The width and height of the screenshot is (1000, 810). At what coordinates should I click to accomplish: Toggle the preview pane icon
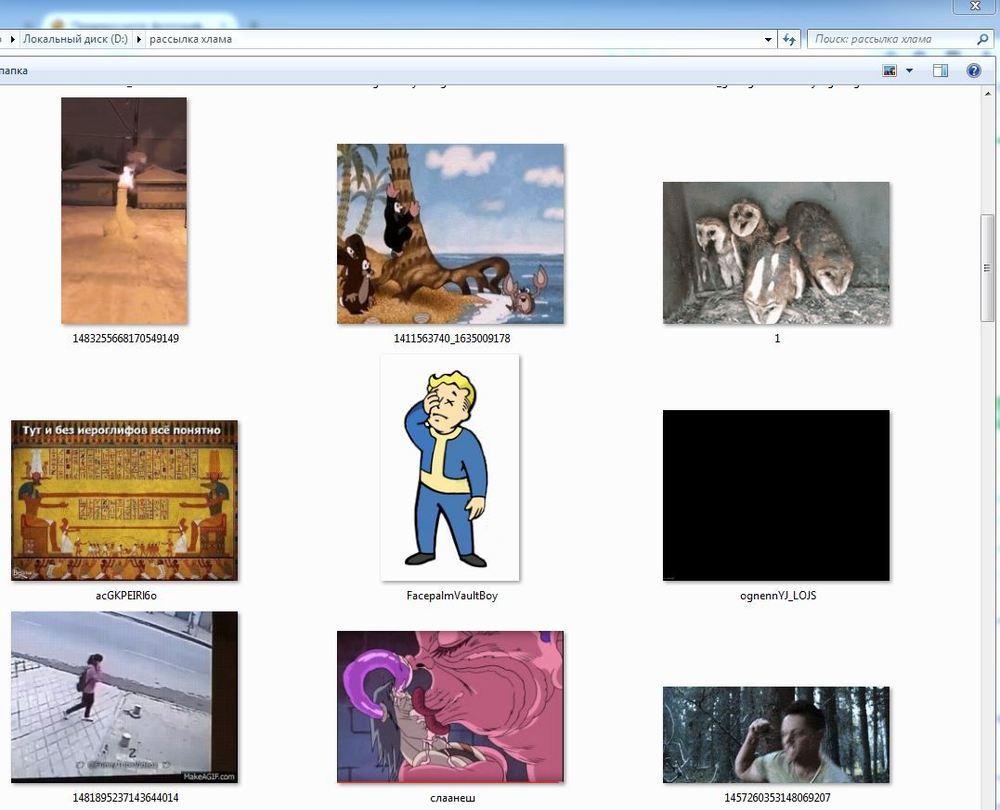click(x=940, y=71)
